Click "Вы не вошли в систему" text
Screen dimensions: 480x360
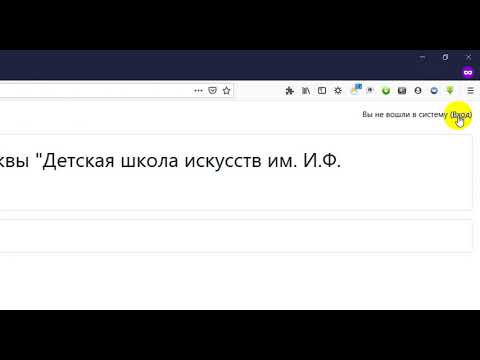coord(405,115)
